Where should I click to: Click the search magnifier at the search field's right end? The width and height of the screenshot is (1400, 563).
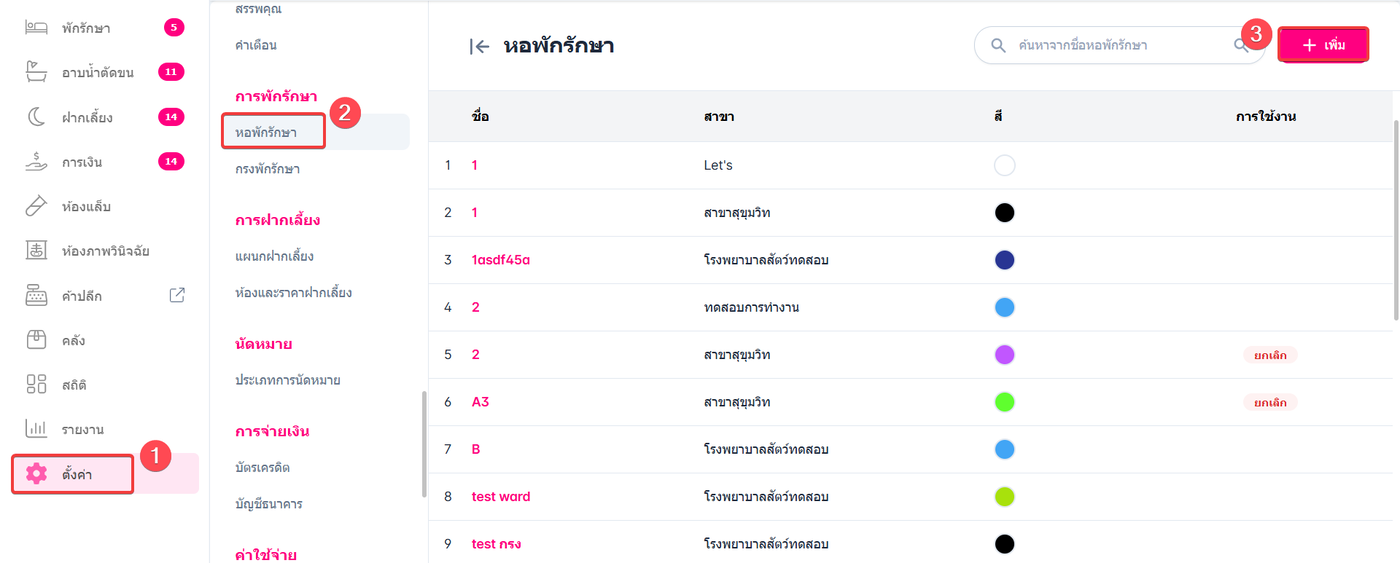coord(1242,46)
